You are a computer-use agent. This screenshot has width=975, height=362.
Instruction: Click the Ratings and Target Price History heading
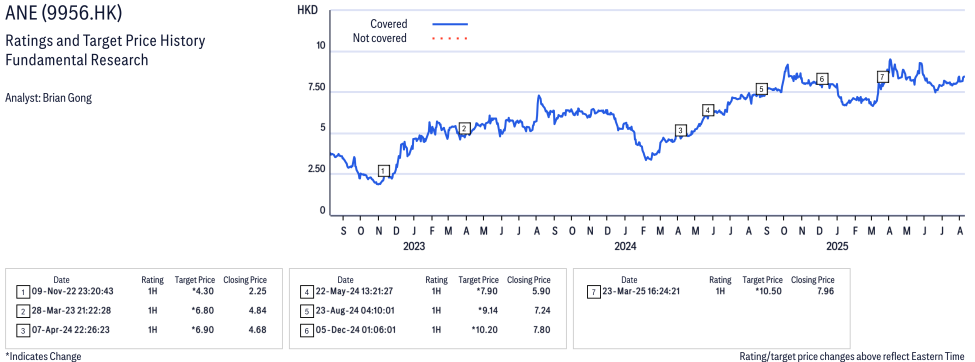105,42
